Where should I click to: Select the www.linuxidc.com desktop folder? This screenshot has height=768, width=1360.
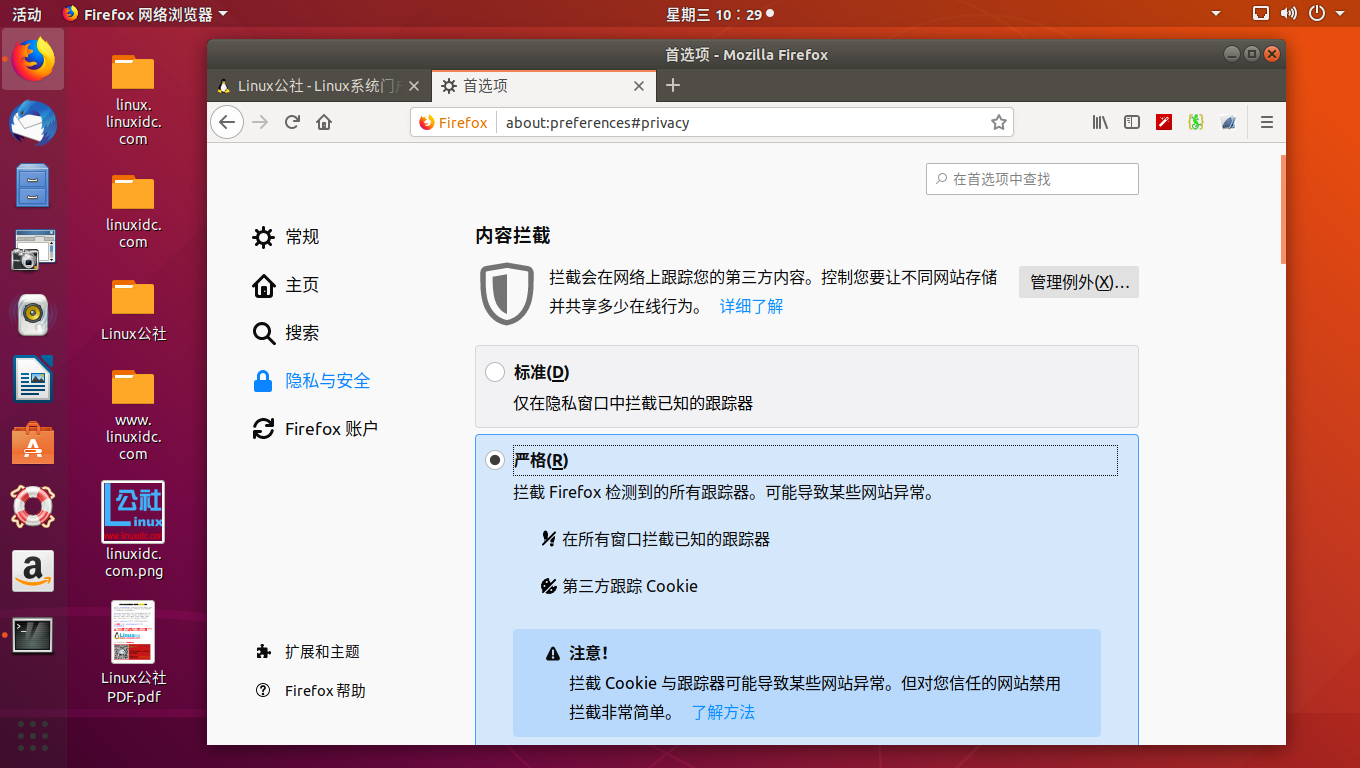tap(133, 414)
